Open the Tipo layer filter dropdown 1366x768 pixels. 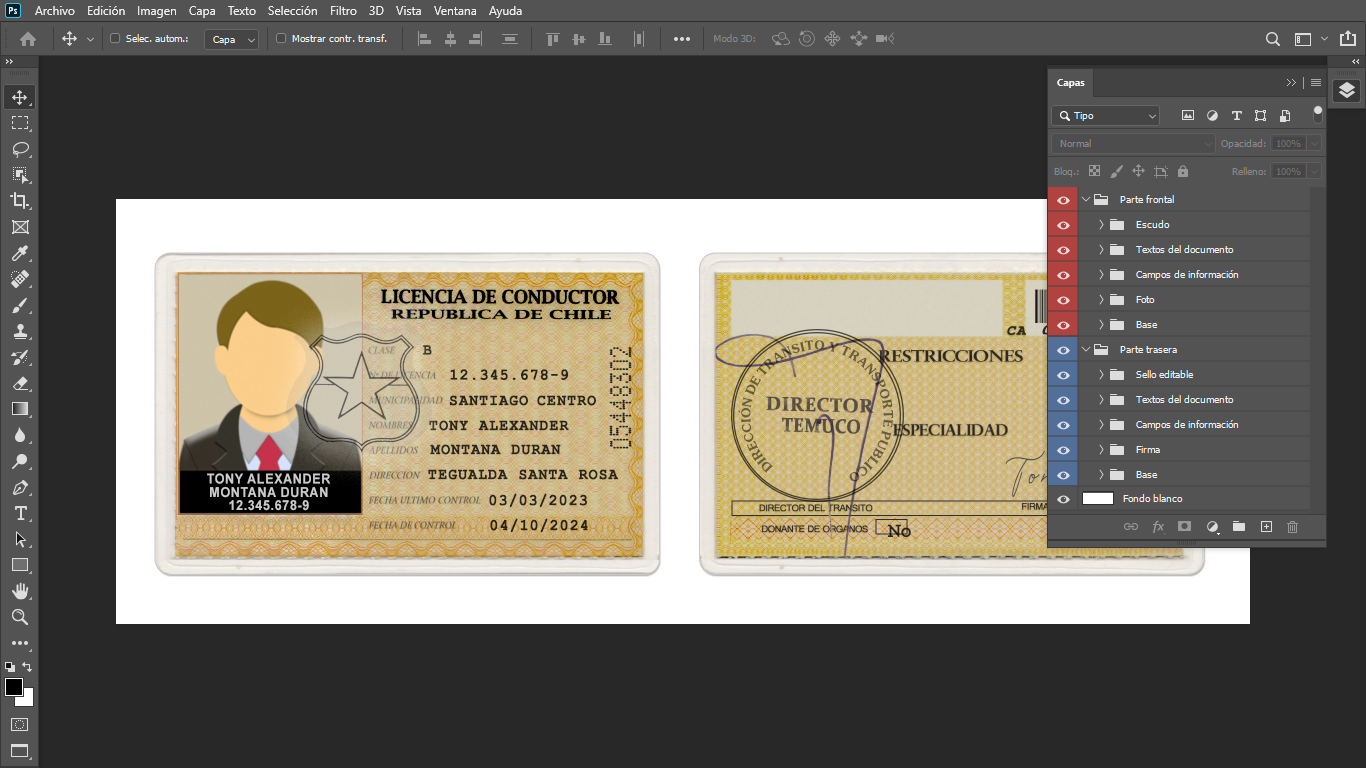click(1105, 116)
